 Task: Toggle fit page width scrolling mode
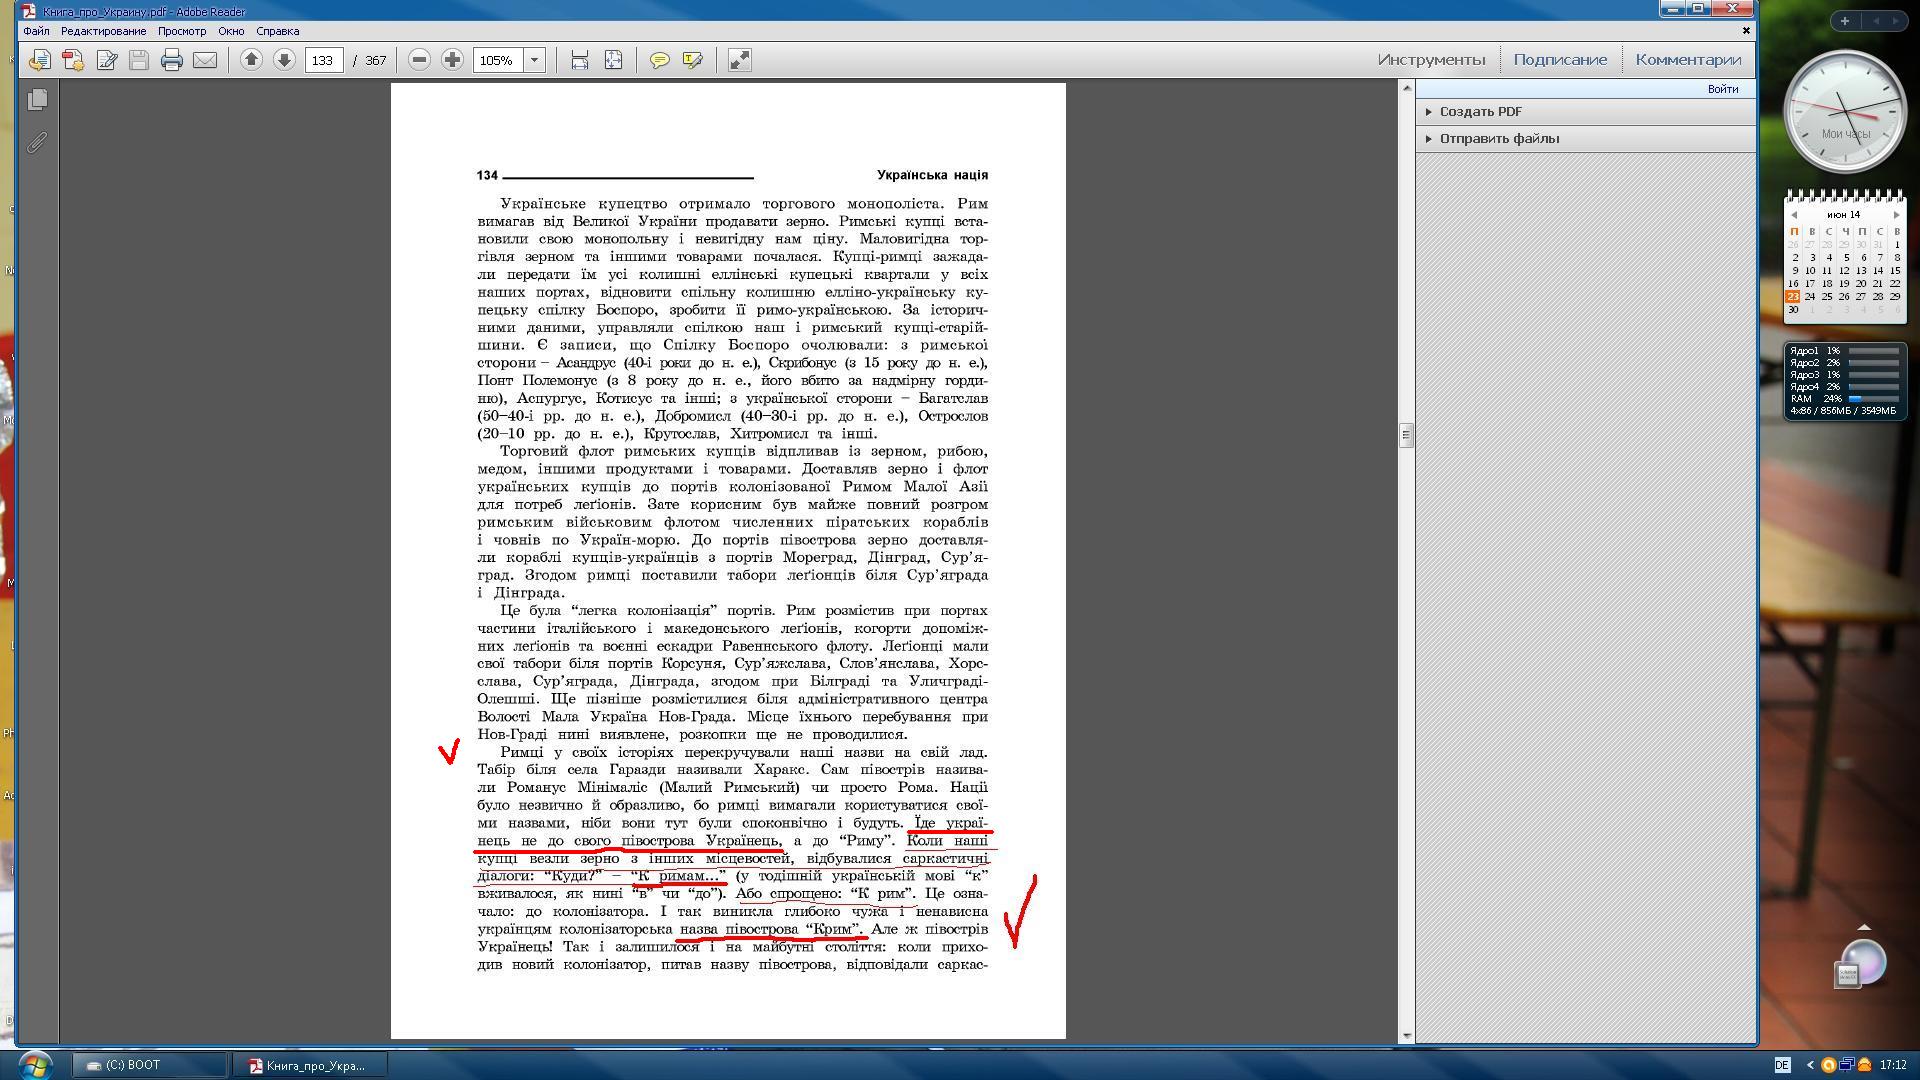580,60
